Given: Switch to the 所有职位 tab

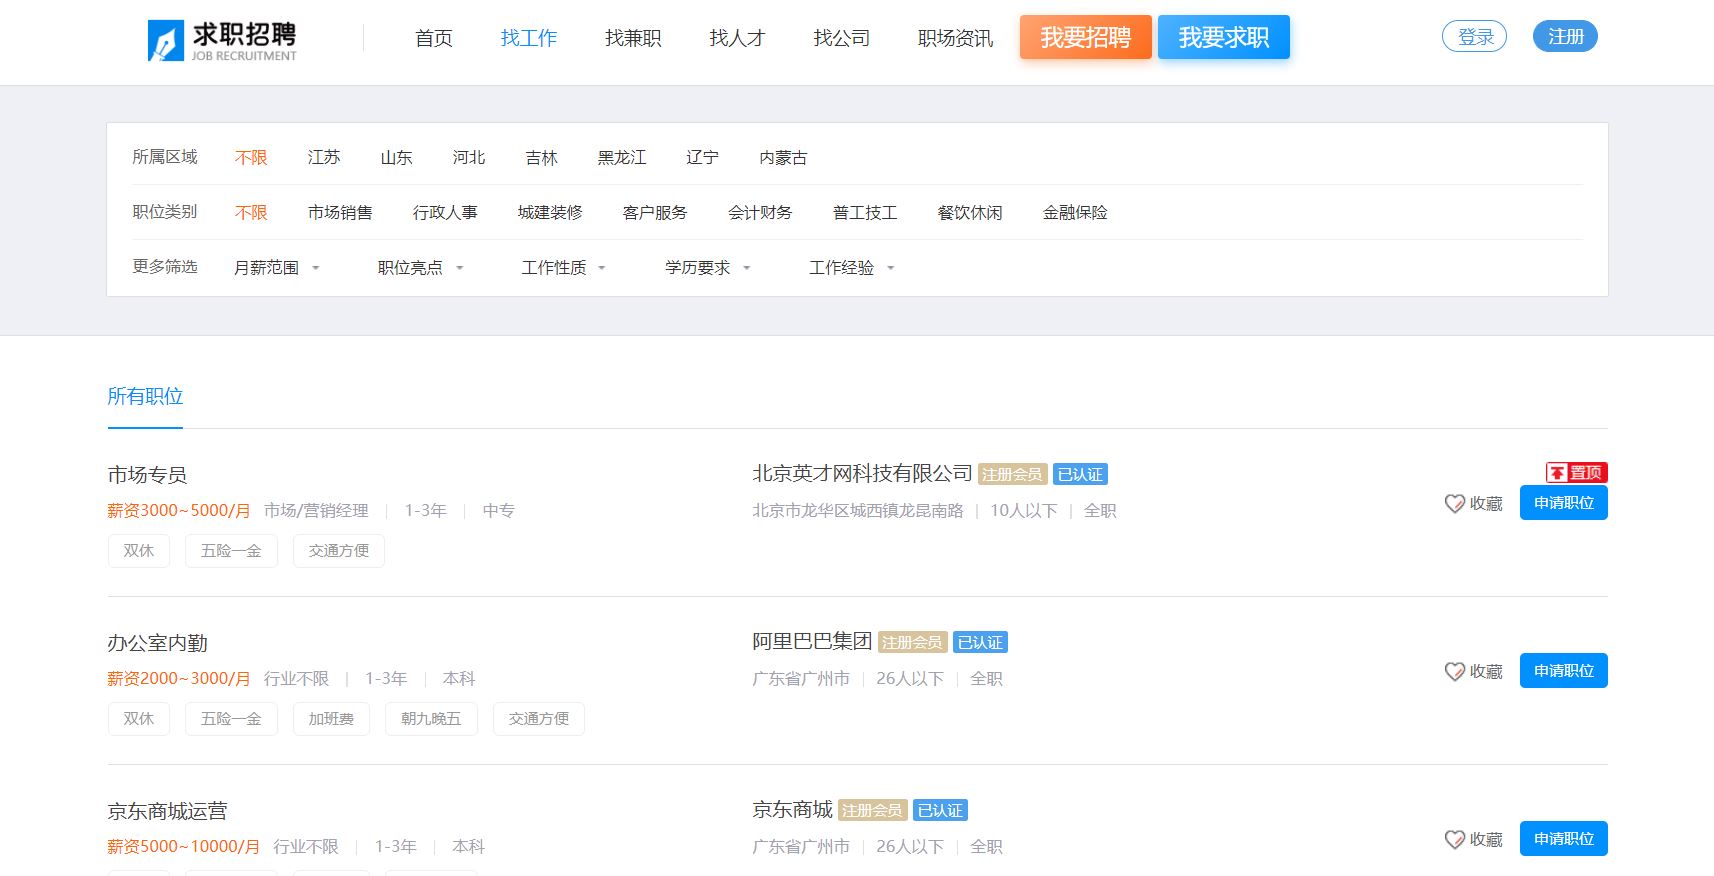Looking at the screenshot, I should [x=145, y=397].
